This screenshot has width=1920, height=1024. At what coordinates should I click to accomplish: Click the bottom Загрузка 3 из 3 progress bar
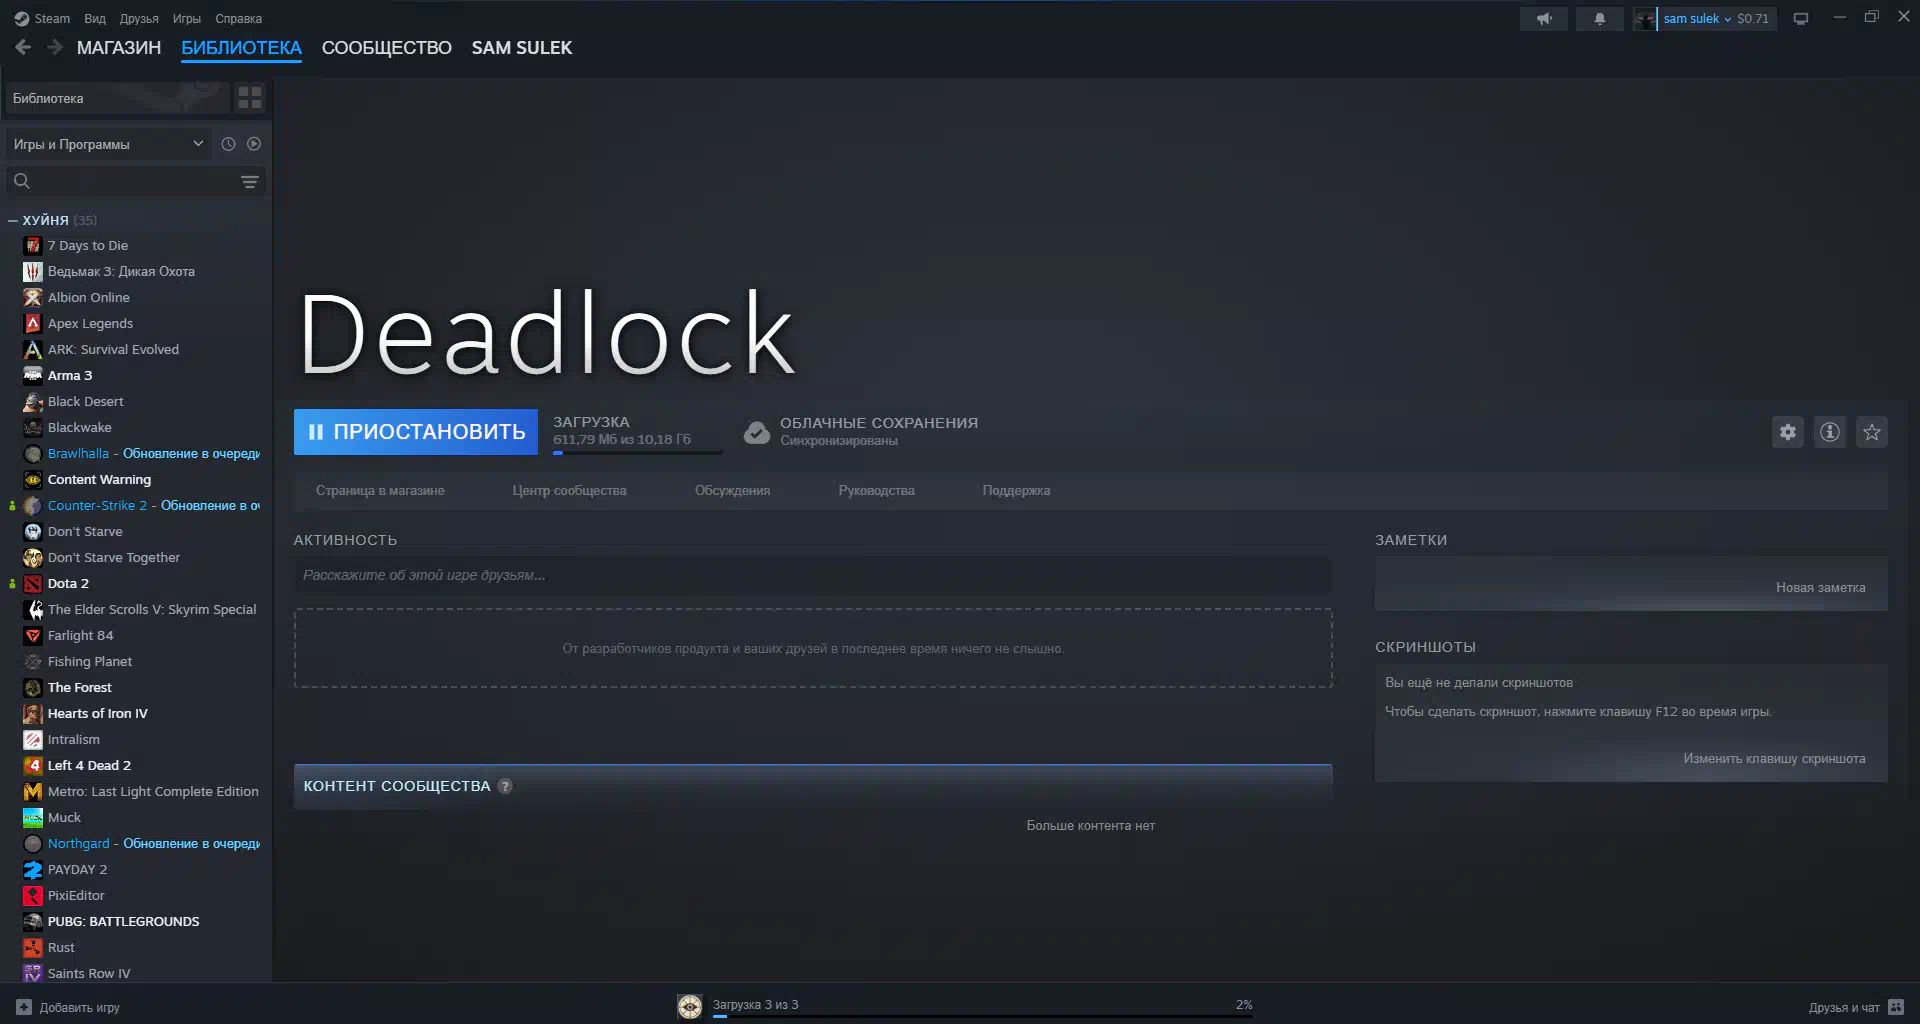(x=982, y=1017)
